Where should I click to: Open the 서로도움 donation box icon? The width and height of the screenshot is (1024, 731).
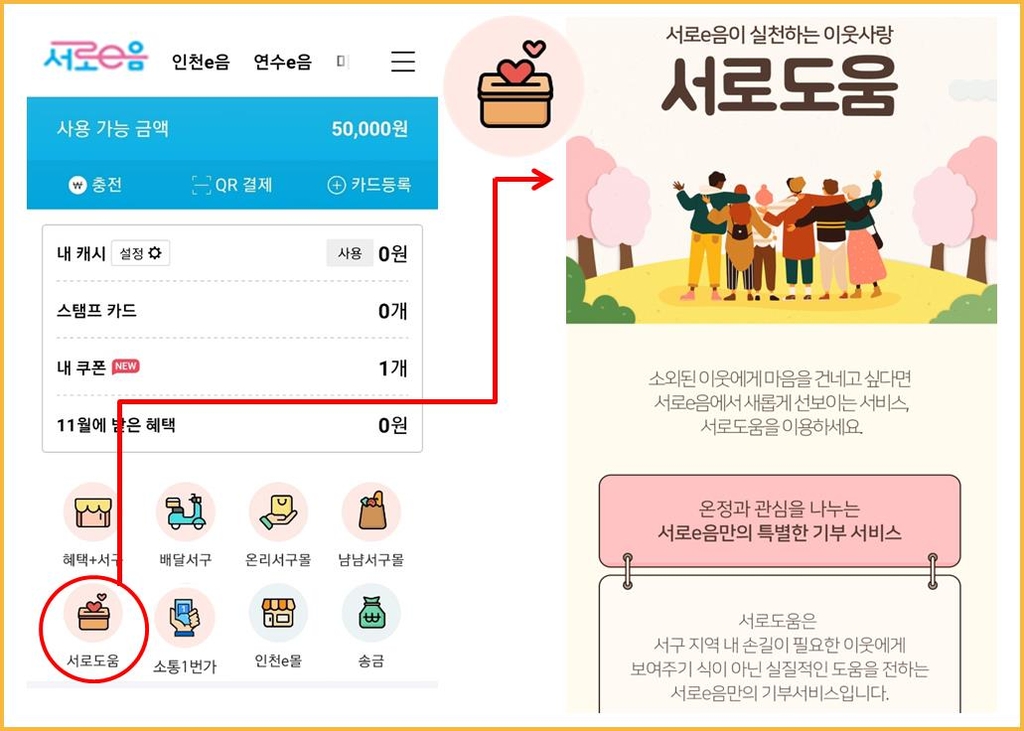[x=93, y=614]
